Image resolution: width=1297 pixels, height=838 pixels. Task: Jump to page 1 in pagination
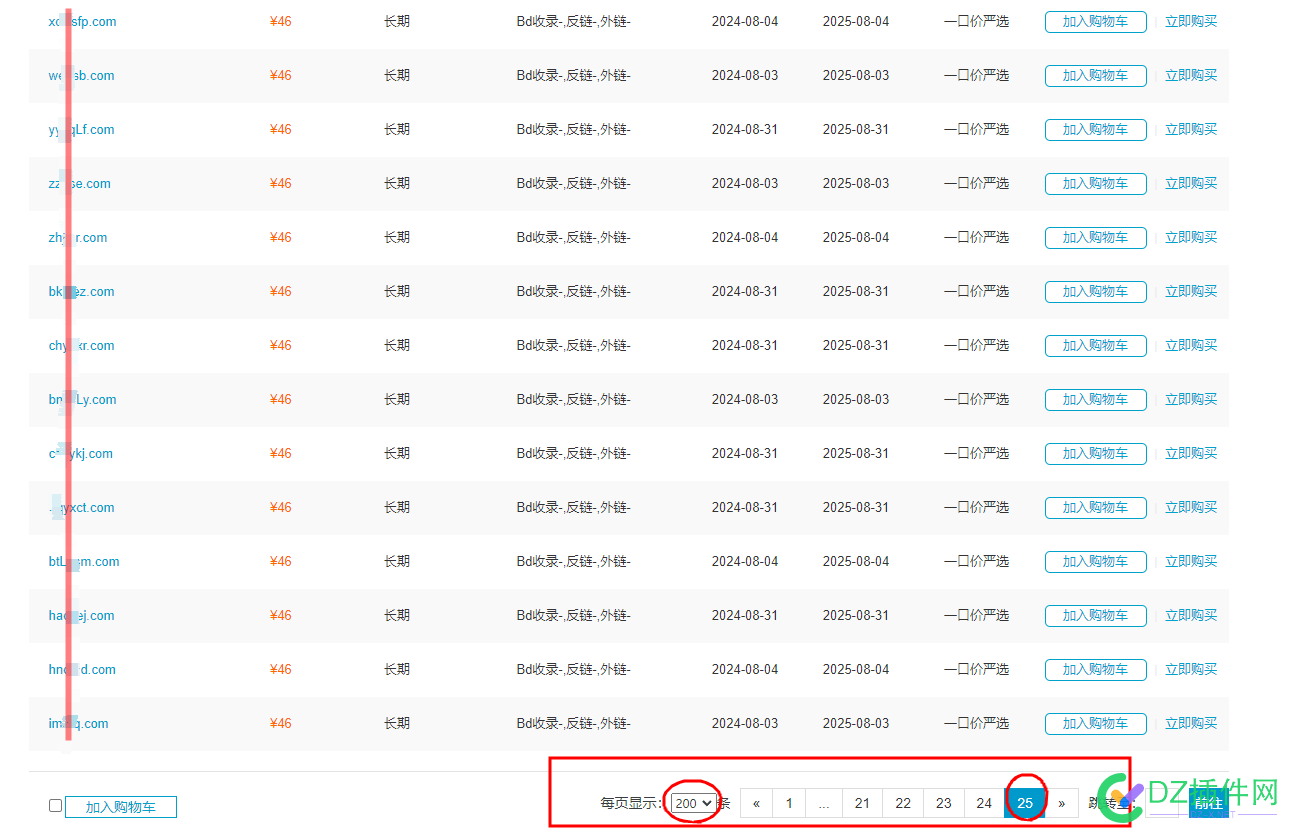pos(789,803)
